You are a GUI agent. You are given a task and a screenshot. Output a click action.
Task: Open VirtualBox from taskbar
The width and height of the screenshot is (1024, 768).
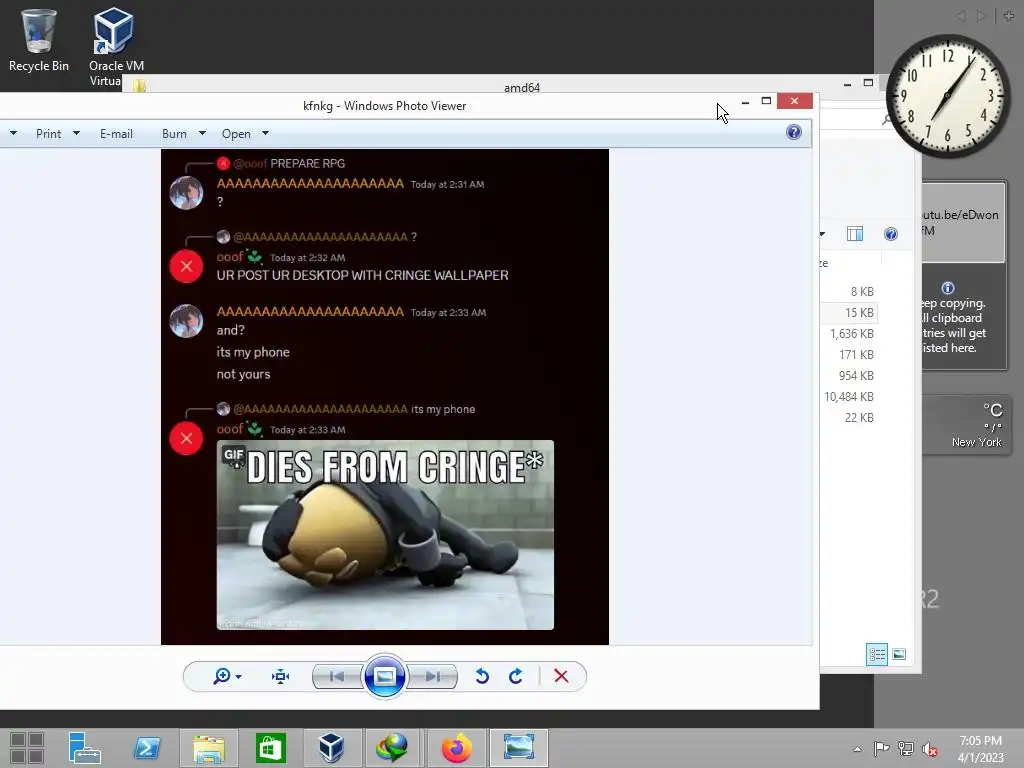click(332, 748)
